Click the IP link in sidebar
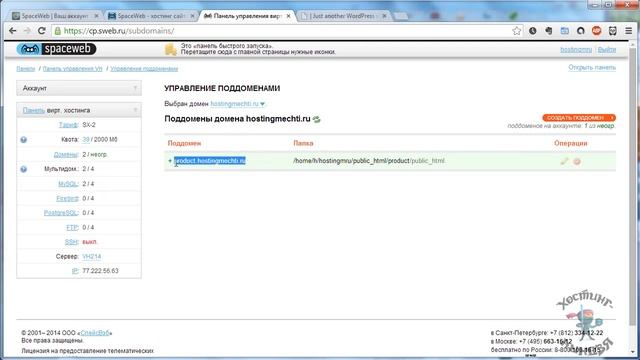The width and height of the screenshot is (640, 360). point(75,271)
